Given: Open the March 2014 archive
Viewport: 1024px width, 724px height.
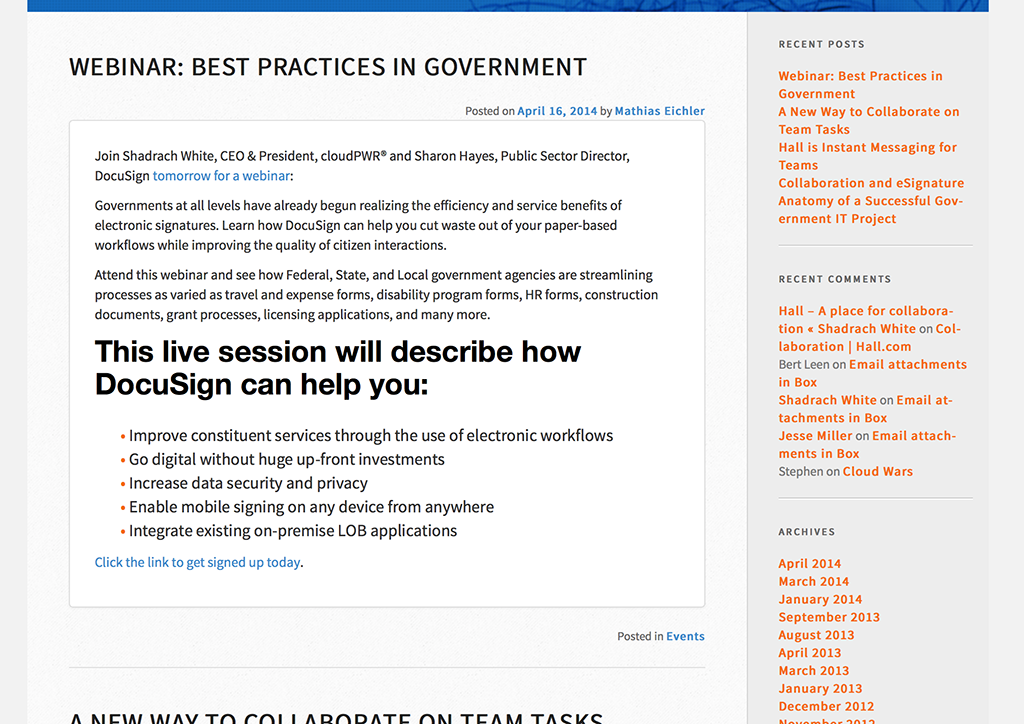Looking at the screenshot, I should pos(814,581).
